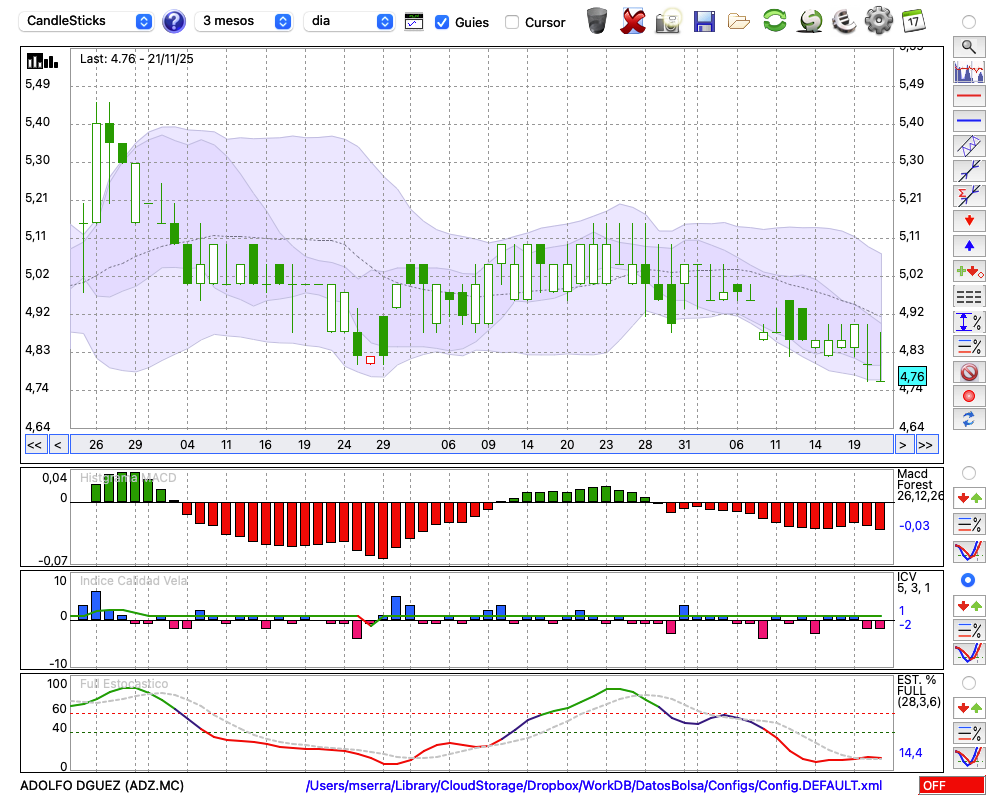The image size is (1000, 800).
Task: Enable the Cursor checkbox
Action: (x=512, y=22)
